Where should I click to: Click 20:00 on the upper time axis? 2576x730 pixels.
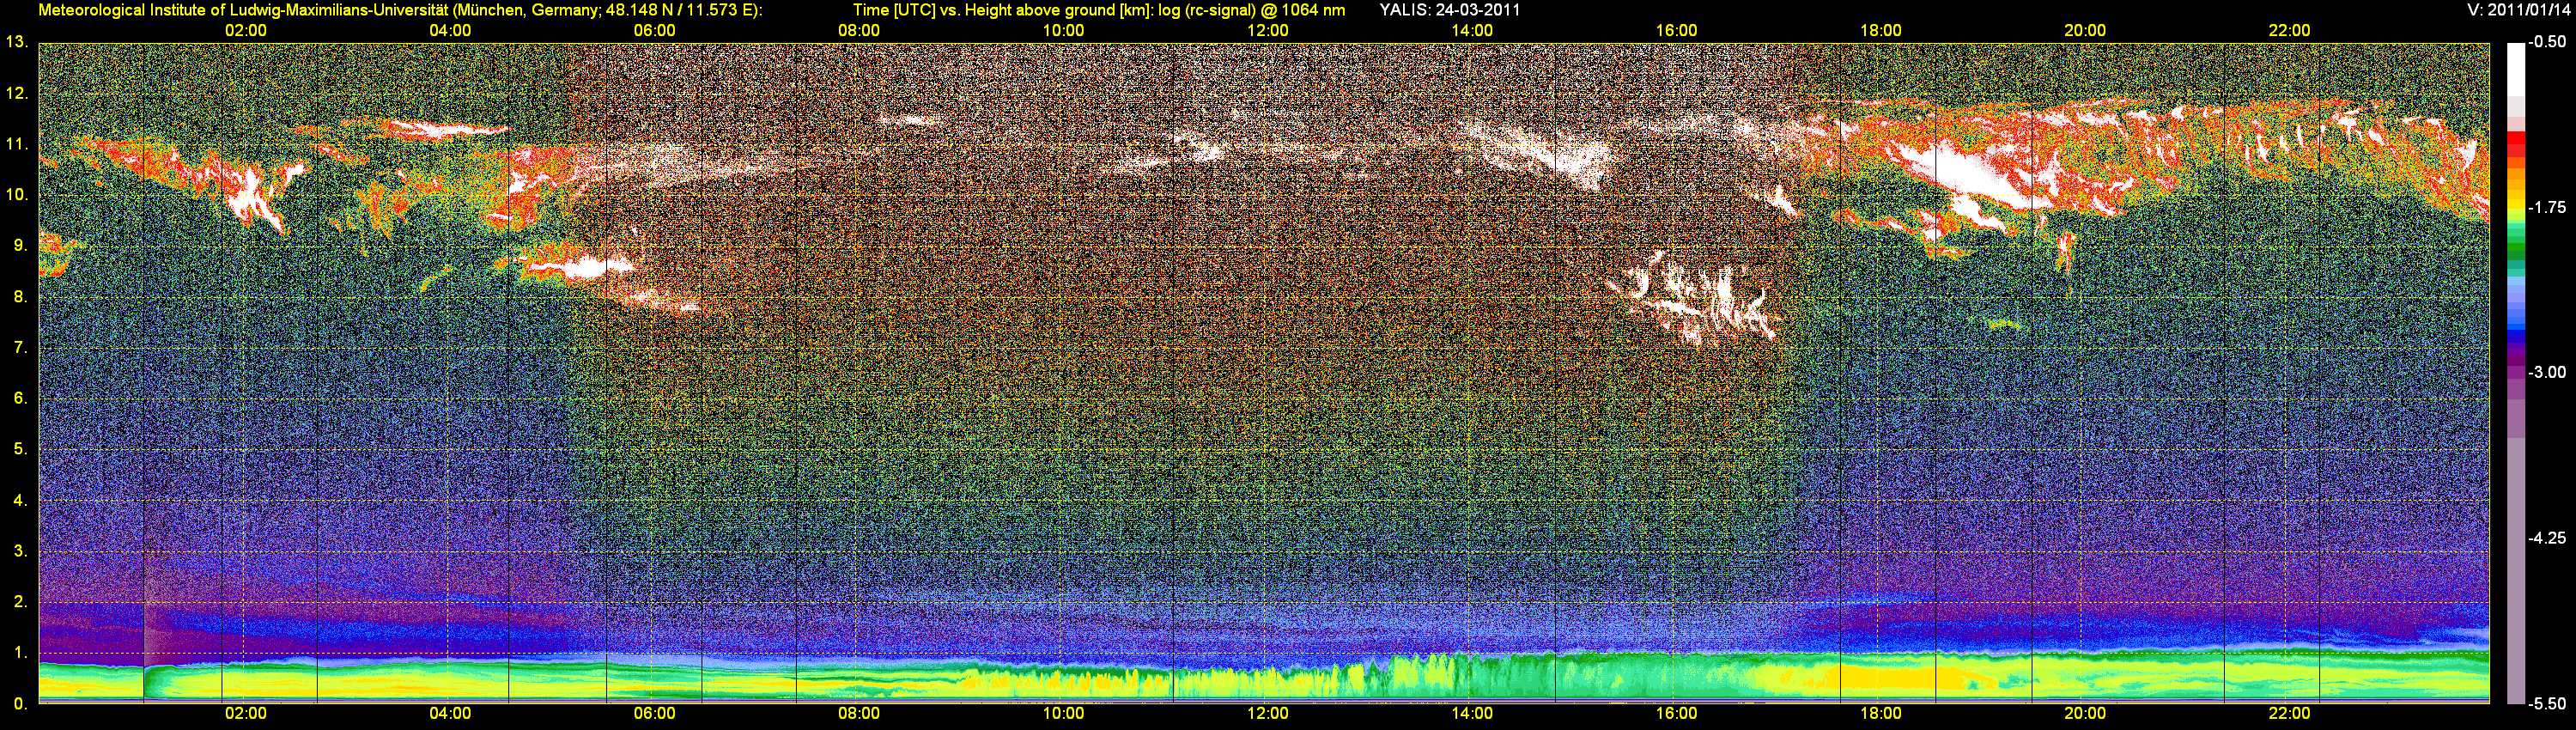point(2085,31)
